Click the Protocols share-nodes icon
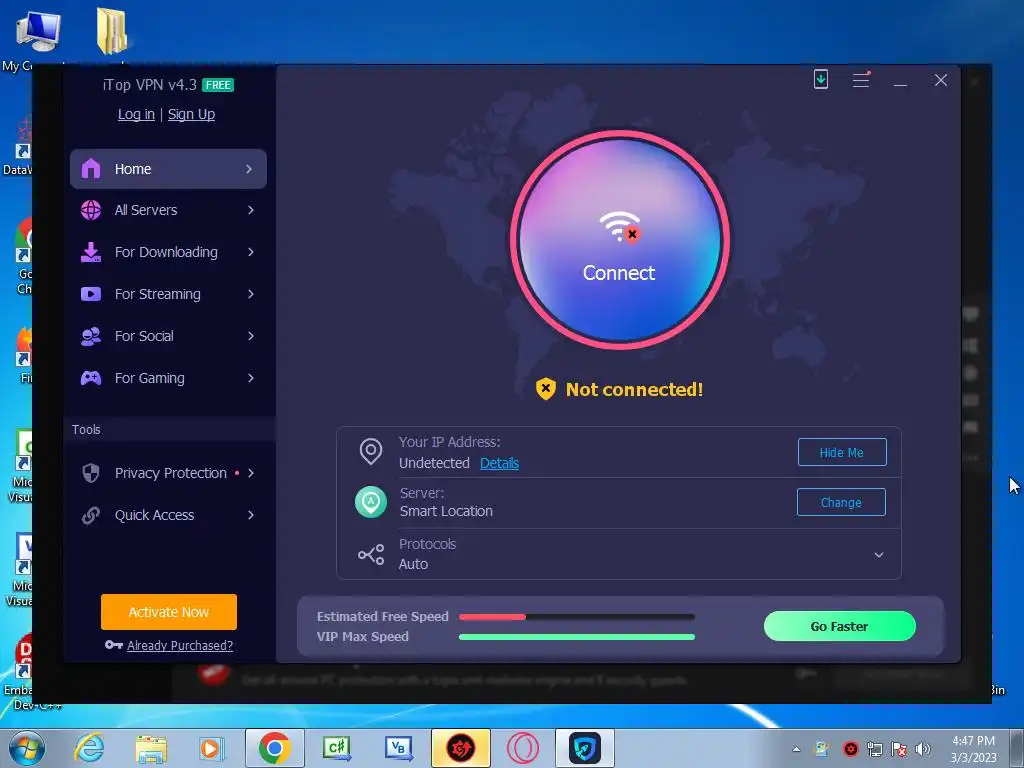Viewport: 1024px width, 768px height. (371, 555)
